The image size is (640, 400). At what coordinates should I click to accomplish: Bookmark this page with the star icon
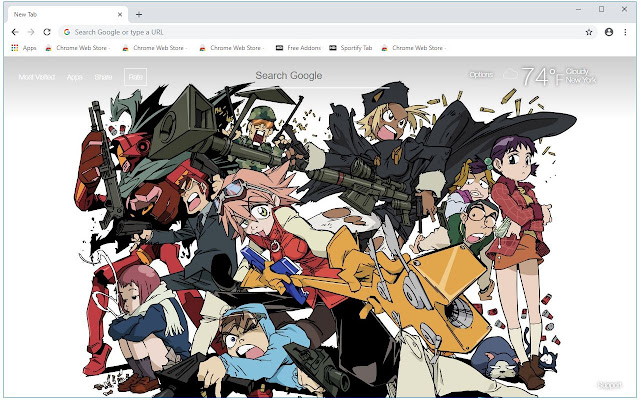tap(589, 32)
